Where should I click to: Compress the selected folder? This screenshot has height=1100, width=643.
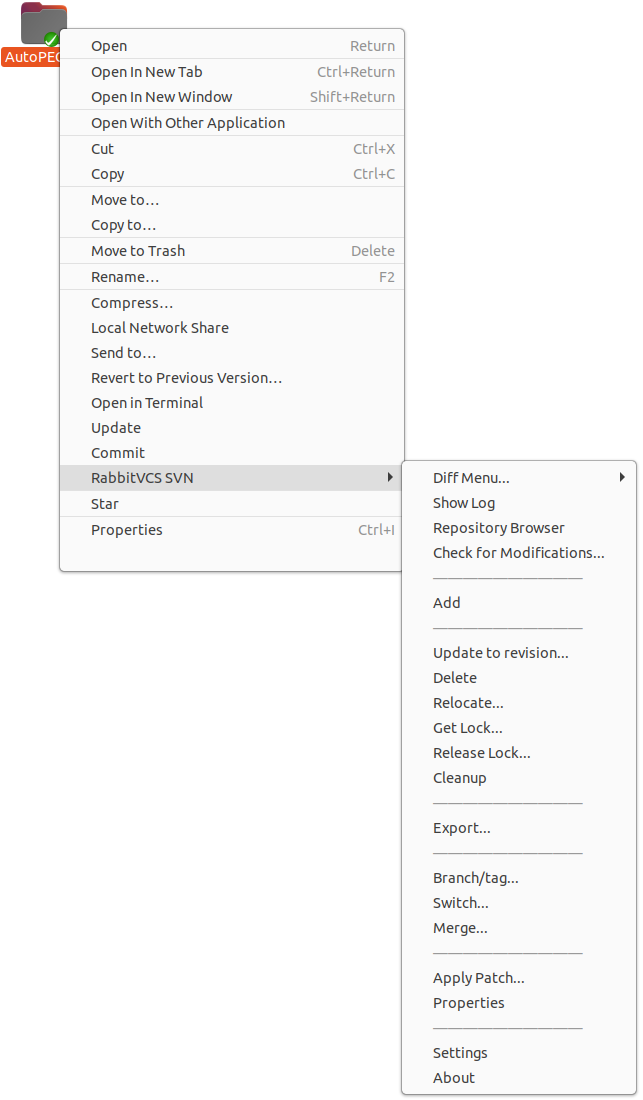[x=132, y=302]
